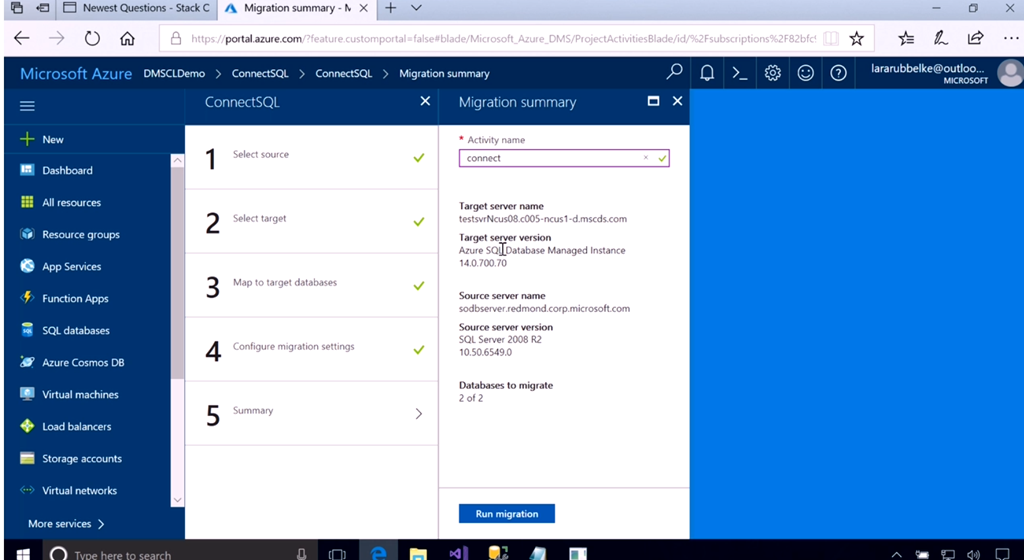Expand More services in sidebar
The width and height of the screenshot is (1024, 560).
pos(67,523)
